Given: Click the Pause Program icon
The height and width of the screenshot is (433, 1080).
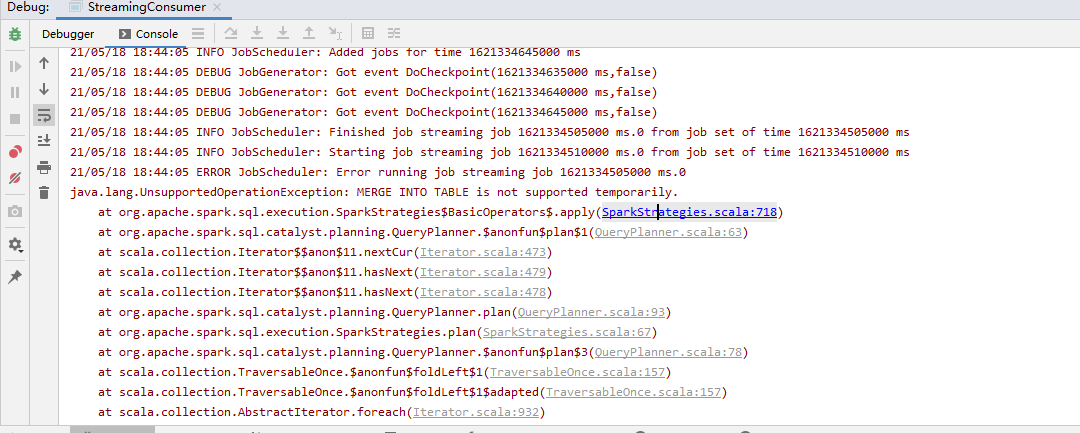Looking at the screenshot, I should tap(15, 92).
